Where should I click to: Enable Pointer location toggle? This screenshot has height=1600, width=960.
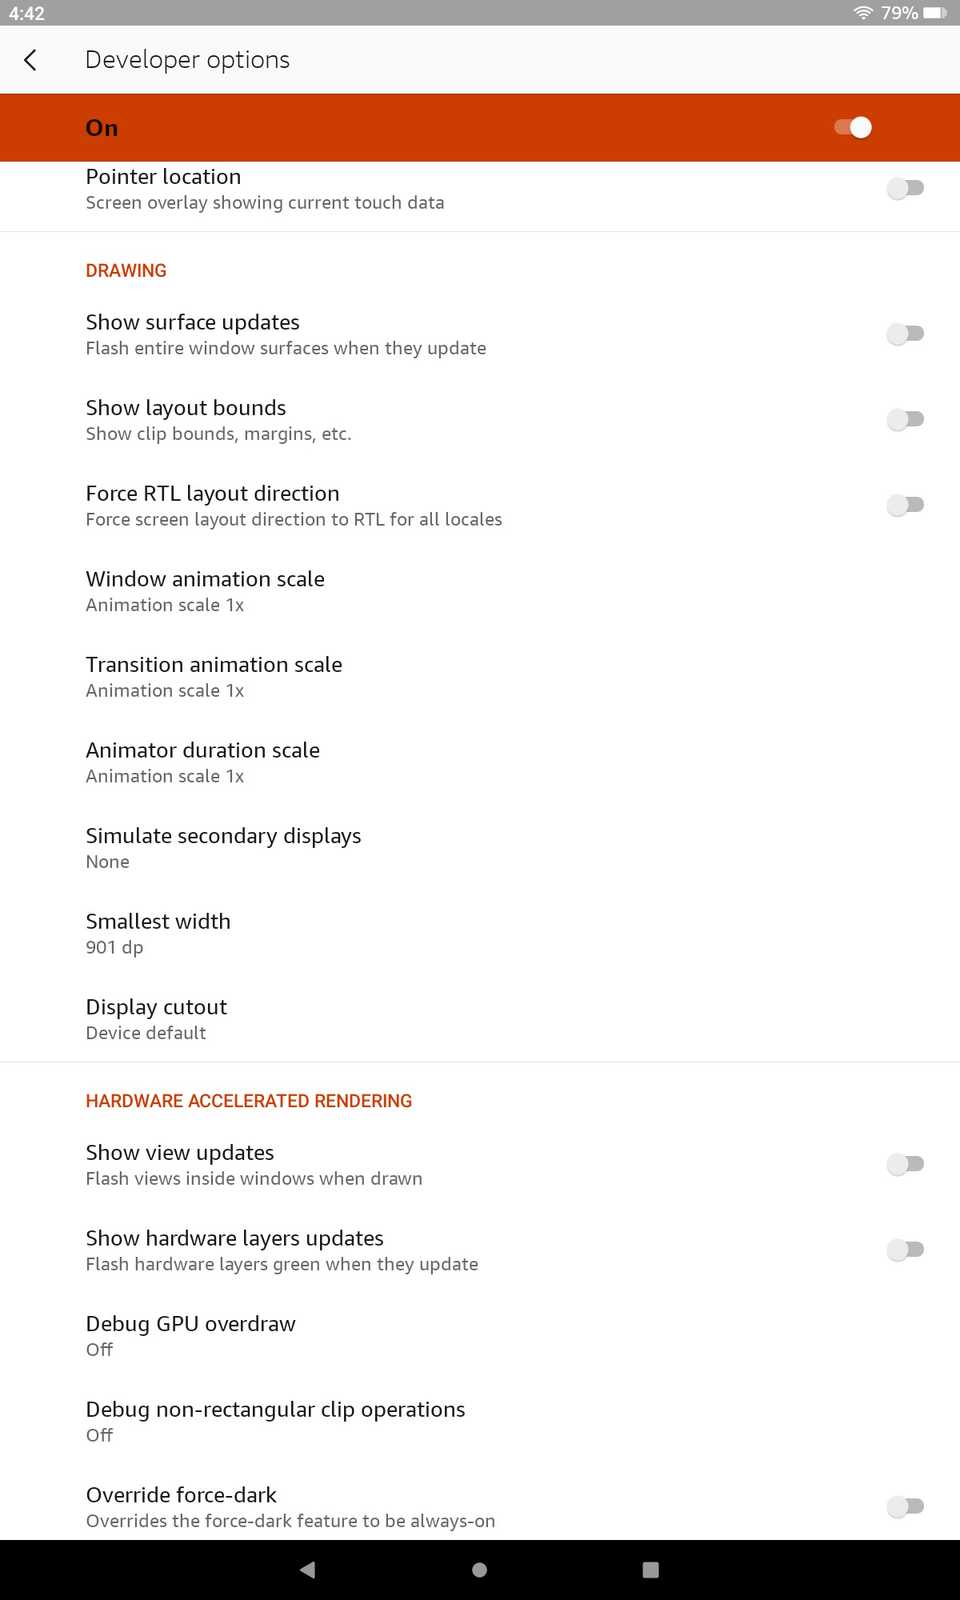[x=905, y=188]
